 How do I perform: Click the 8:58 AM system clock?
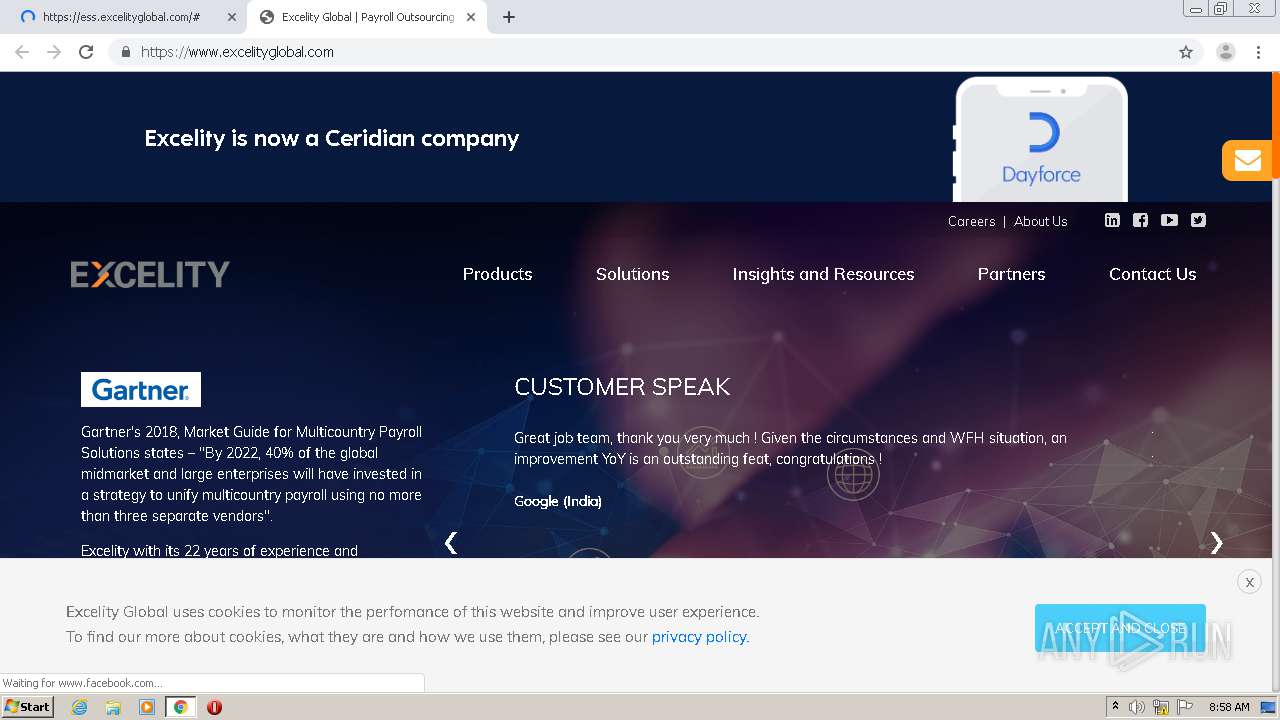click(x=1229, y=707)
